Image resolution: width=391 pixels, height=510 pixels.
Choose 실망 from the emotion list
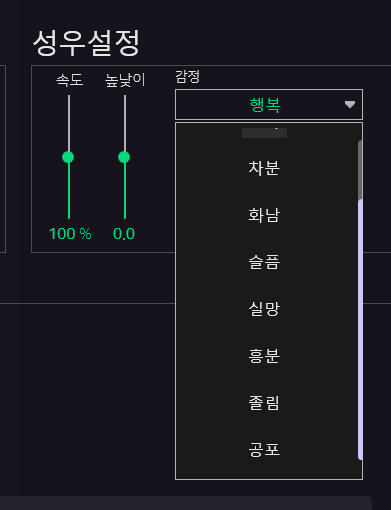pyautogui.click(x=264, y=309)
